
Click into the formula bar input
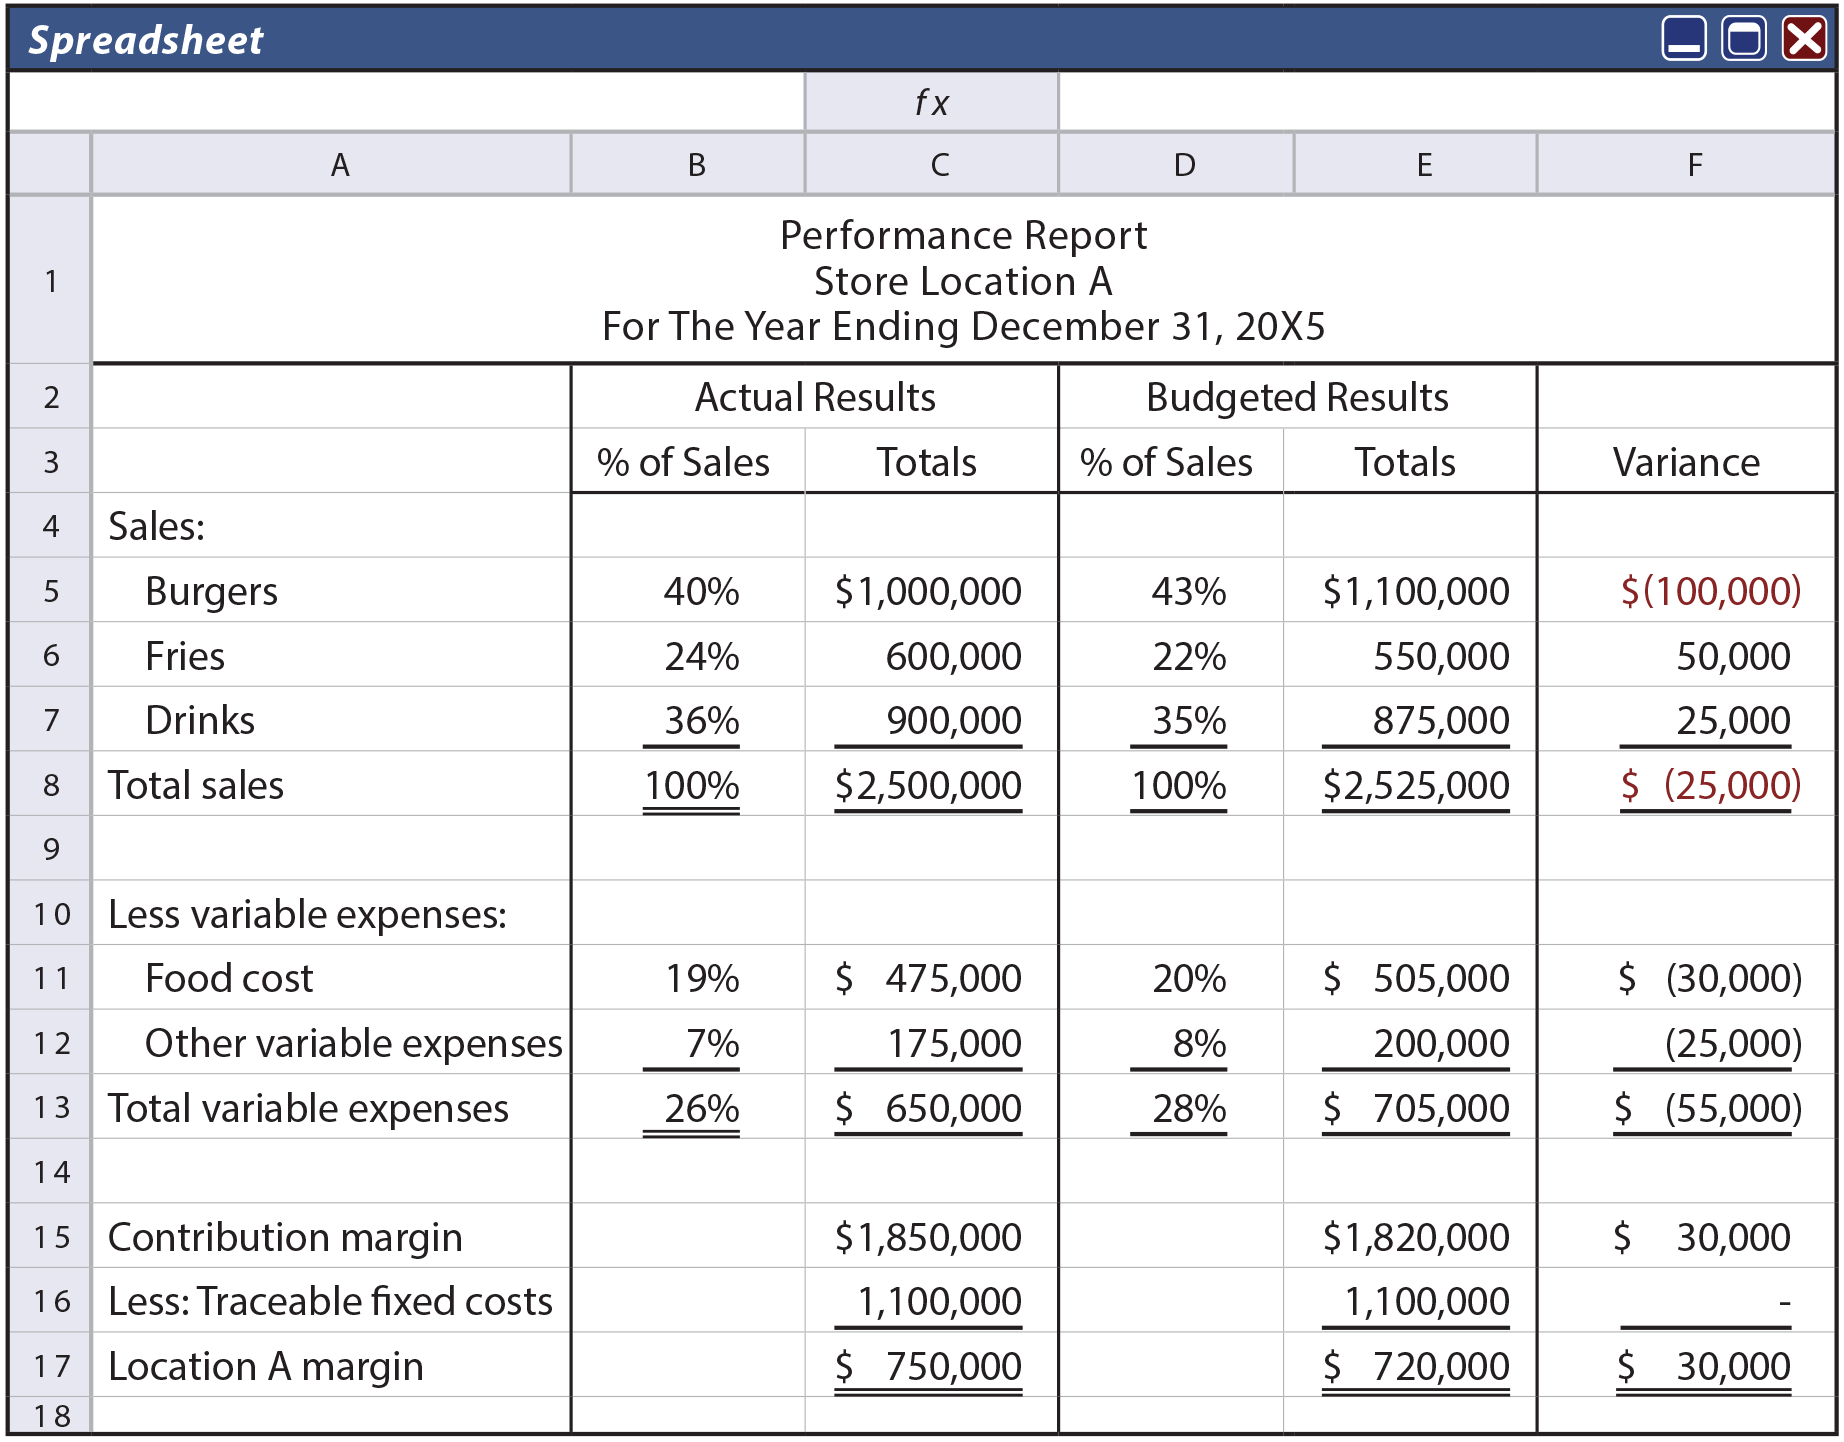[1446, 102]
